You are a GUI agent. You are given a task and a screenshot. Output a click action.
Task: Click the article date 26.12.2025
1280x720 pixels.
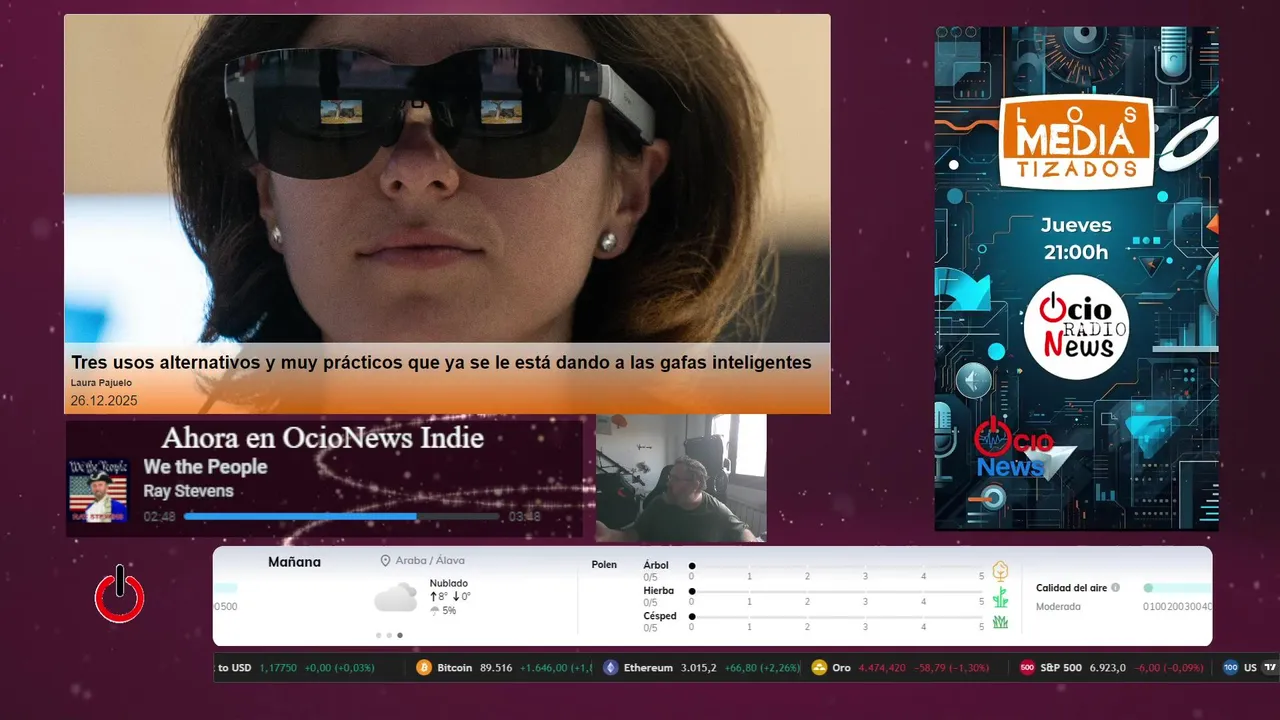[104, 401]
